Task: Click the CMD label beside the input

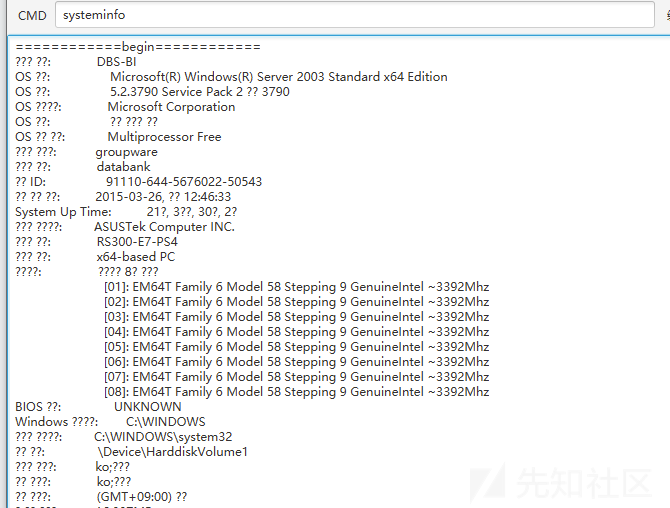Action: (32, 15)
